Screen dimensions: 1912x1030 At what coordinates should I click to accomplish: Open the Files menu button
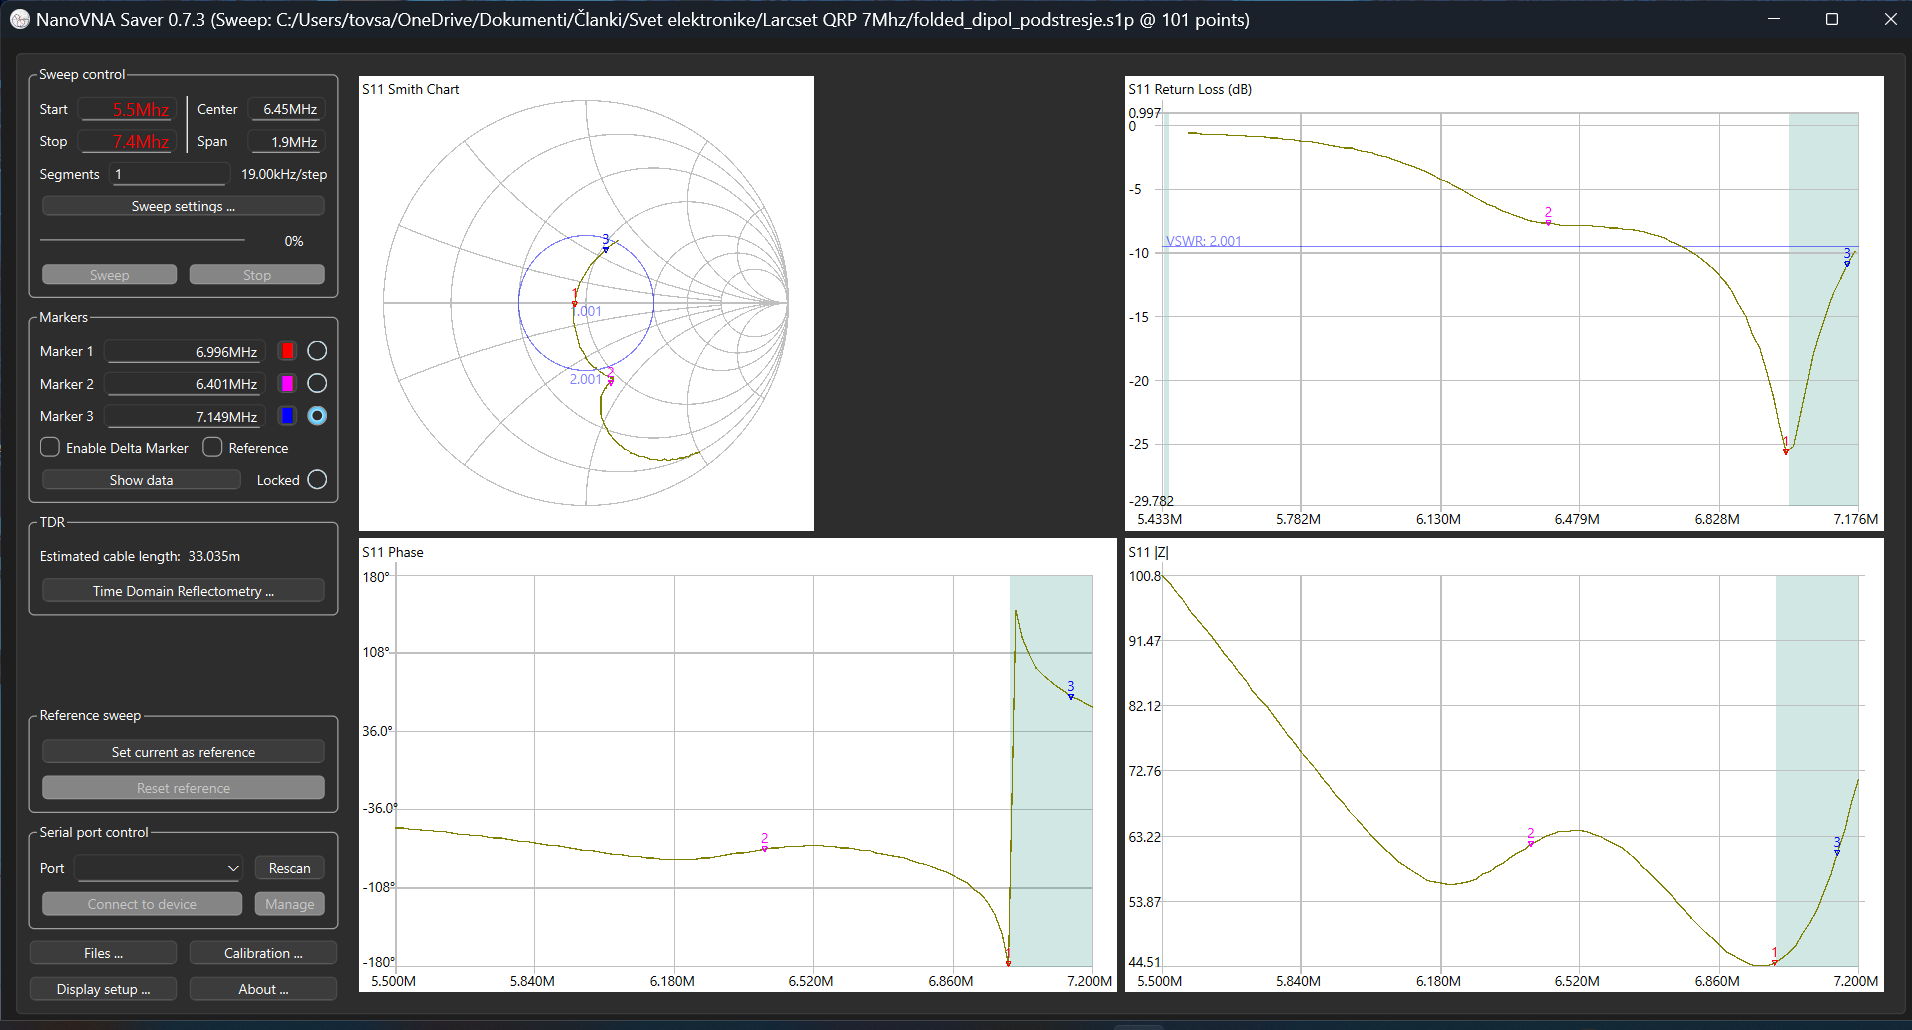pos(103,953)
